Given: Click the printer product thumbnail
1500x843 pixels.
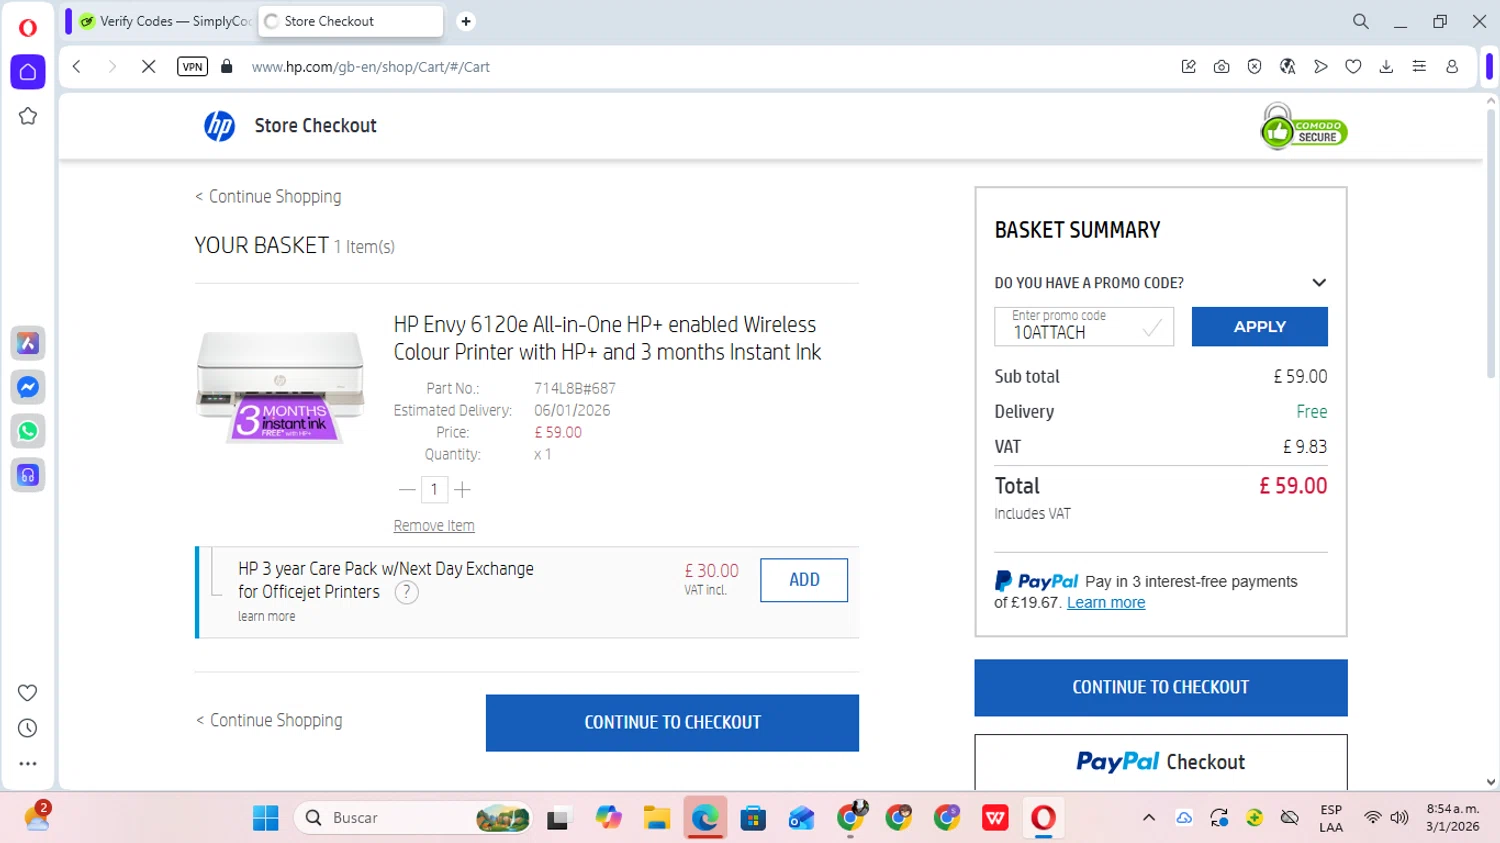Looking at the screenshot, I should pyautogui.click(x=281, y=387).
